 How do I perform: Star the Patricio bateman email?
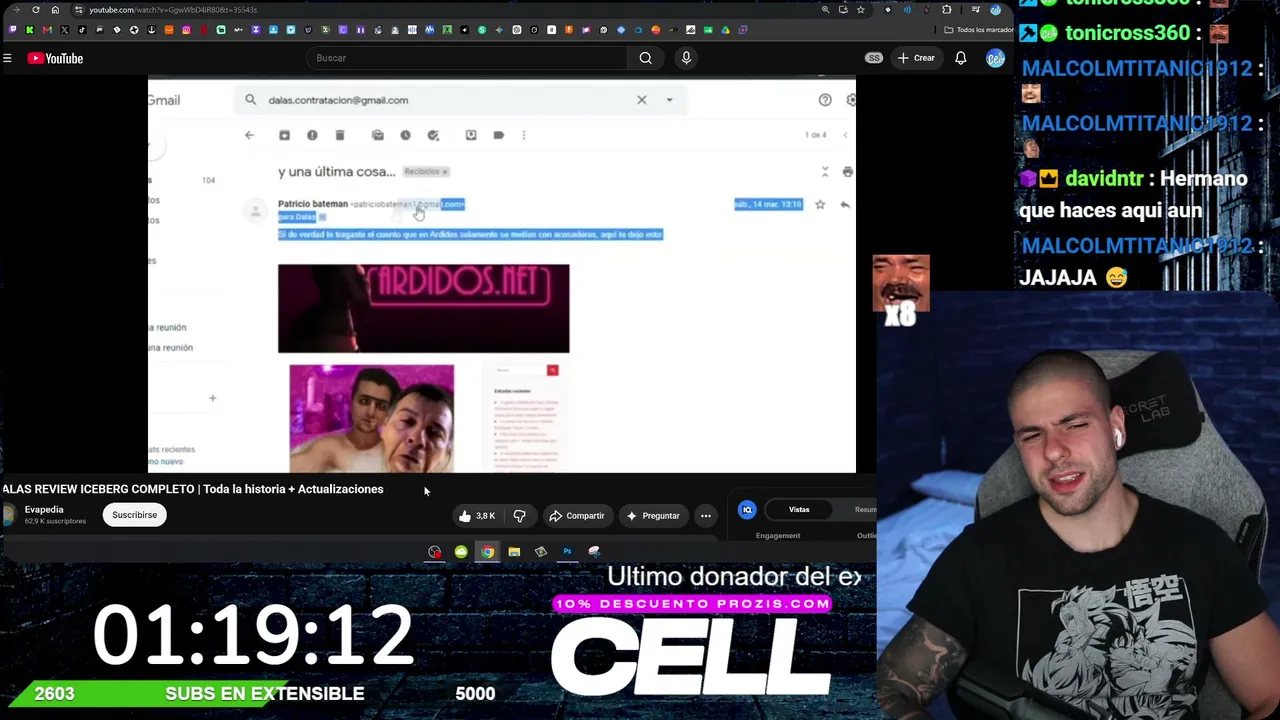[820, 204]
